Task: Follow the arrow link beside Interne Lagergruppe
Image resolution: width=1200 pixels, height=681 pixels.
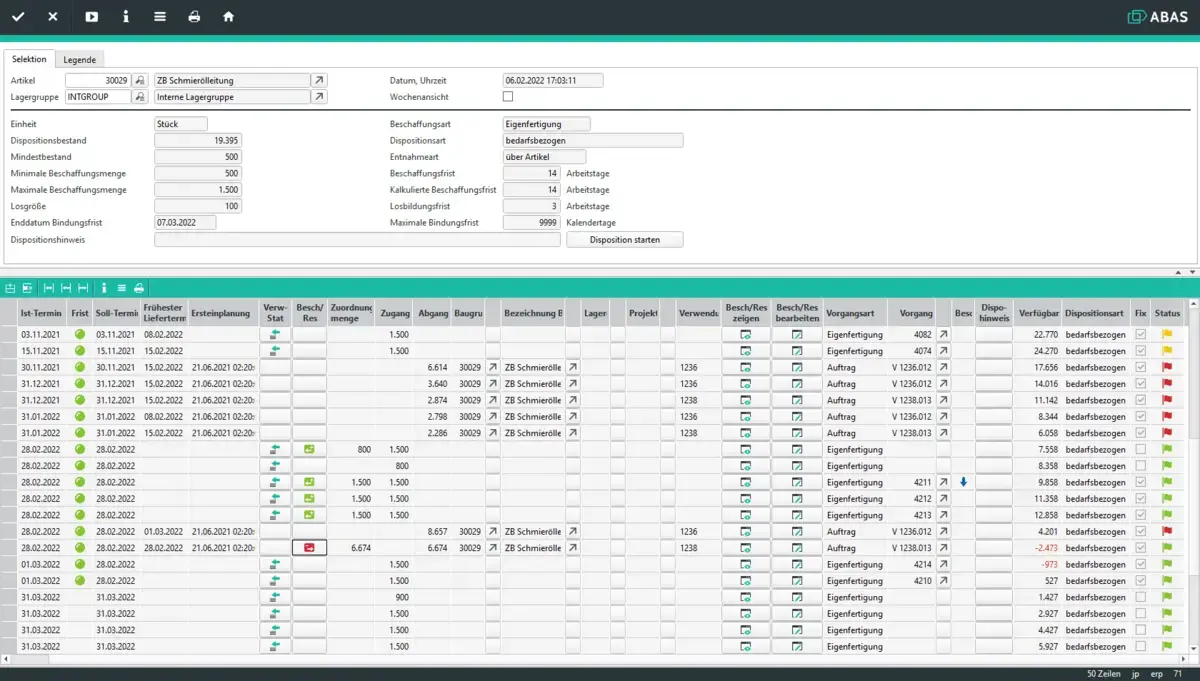Action: coord(319,97)
